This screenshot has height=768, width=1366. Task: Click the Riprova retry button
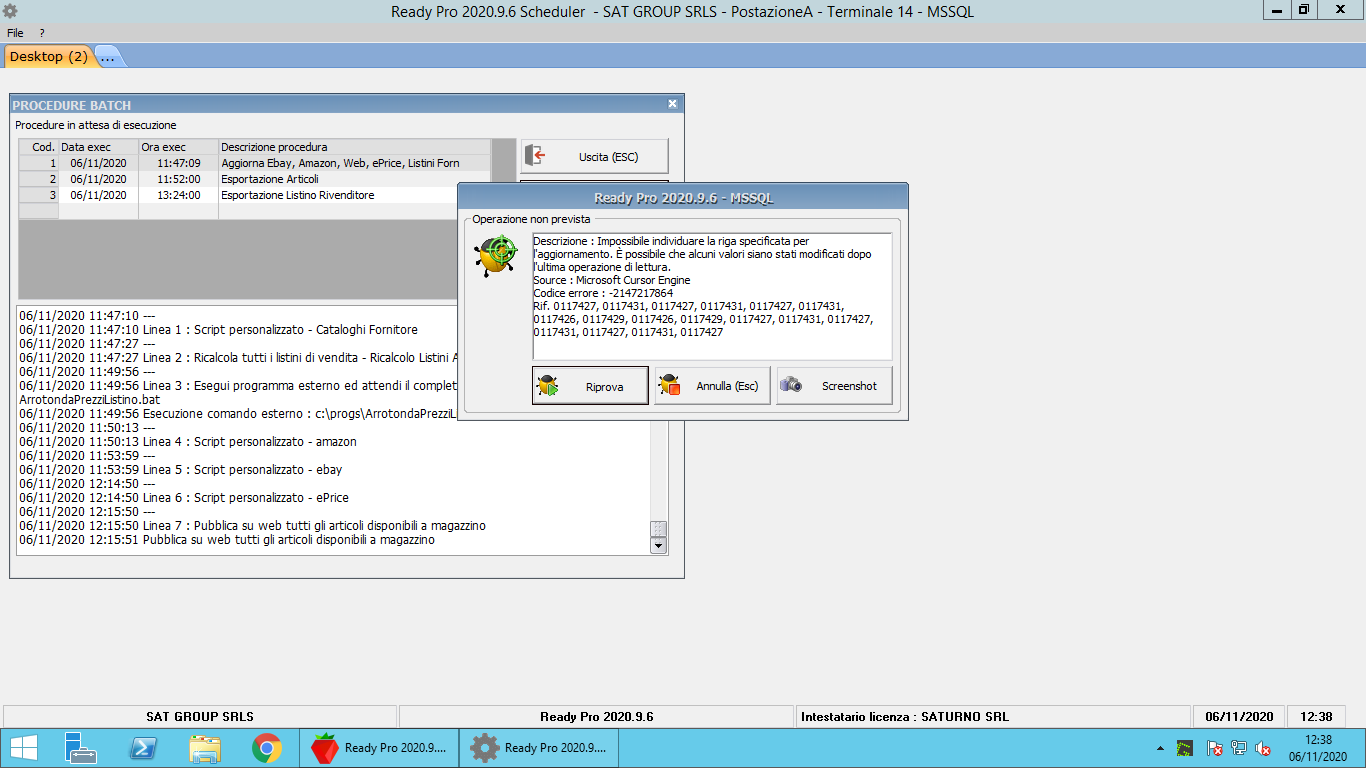click(x=590, y=386)
